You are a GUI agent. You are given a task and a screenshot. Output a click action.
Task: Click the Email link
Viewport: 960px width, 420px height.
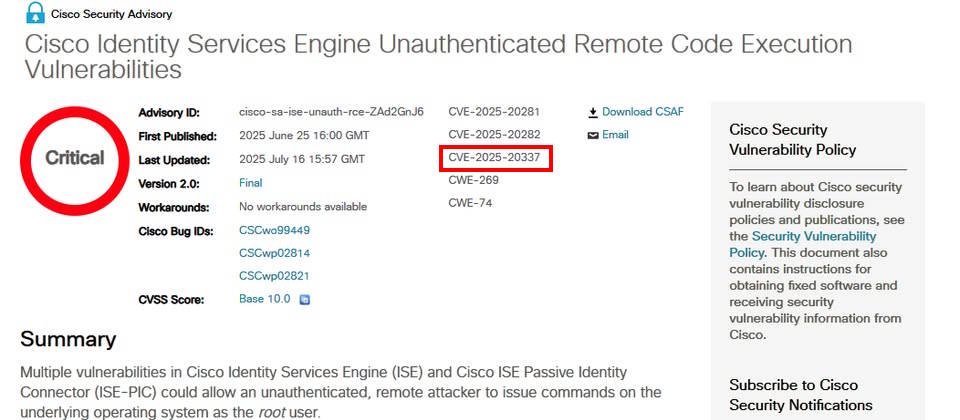(615, 135)
